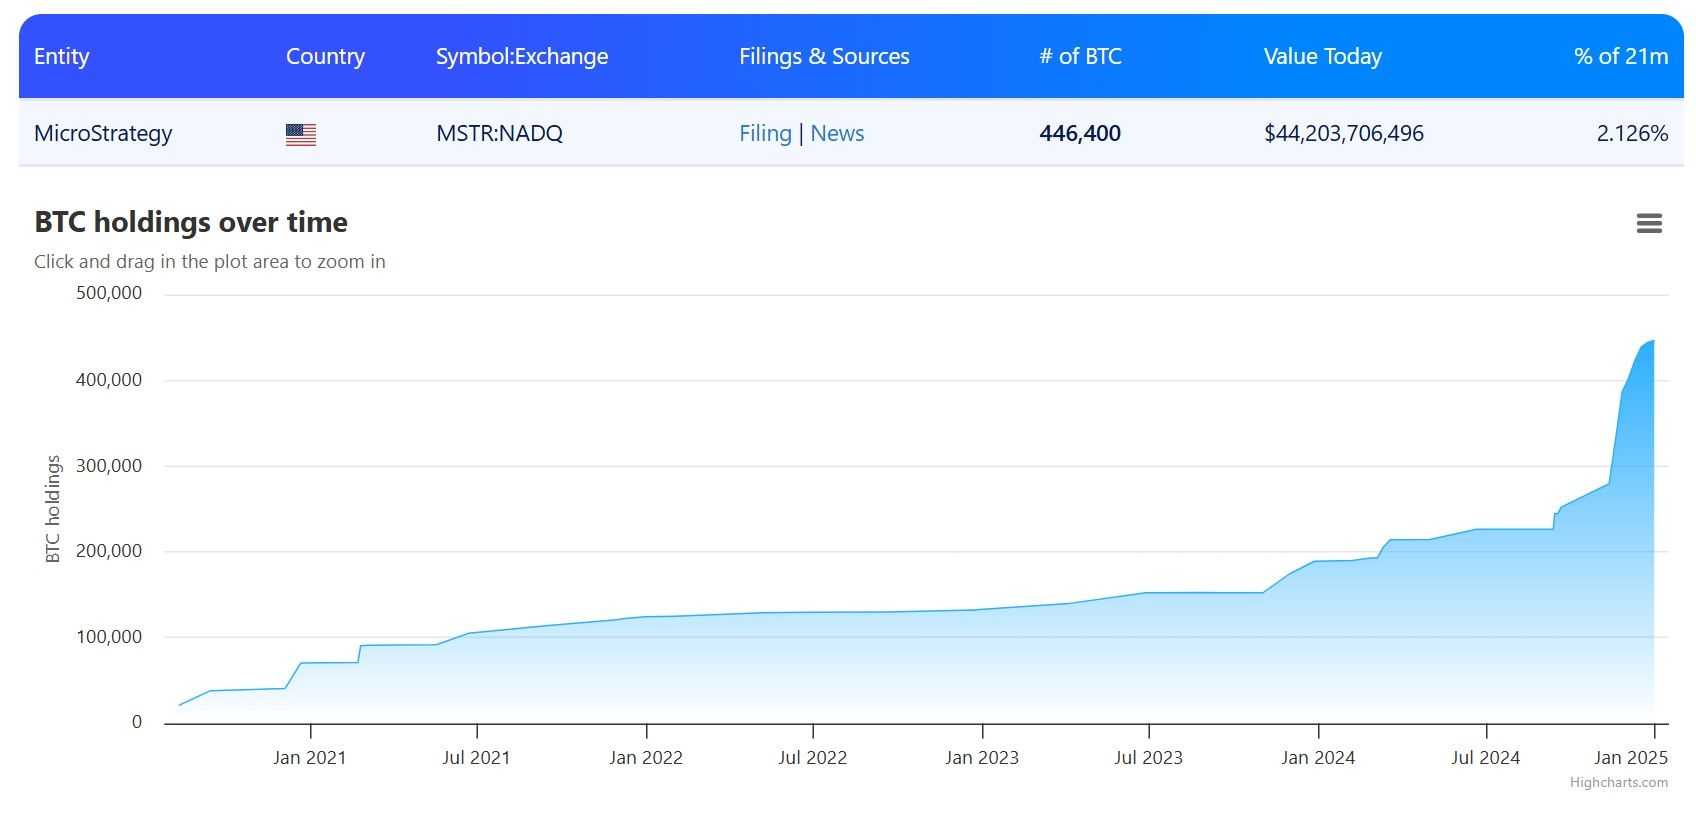Click the 300,000 y-axis label
Screen dimensions: 1696x825
click(x=109, y=466)
